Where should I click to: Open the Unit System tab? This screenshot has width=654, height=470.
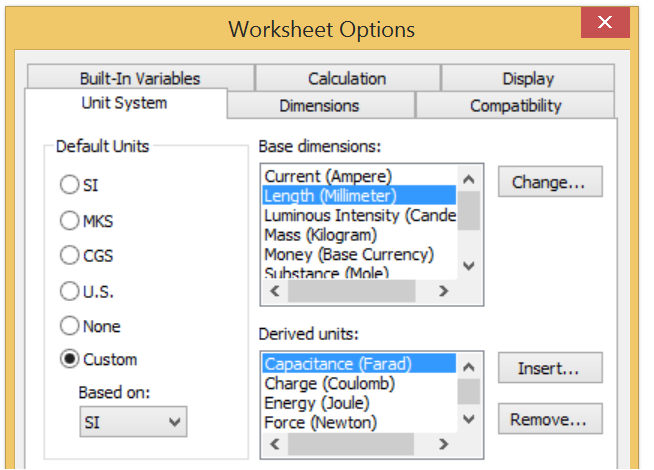click(125, 103)
